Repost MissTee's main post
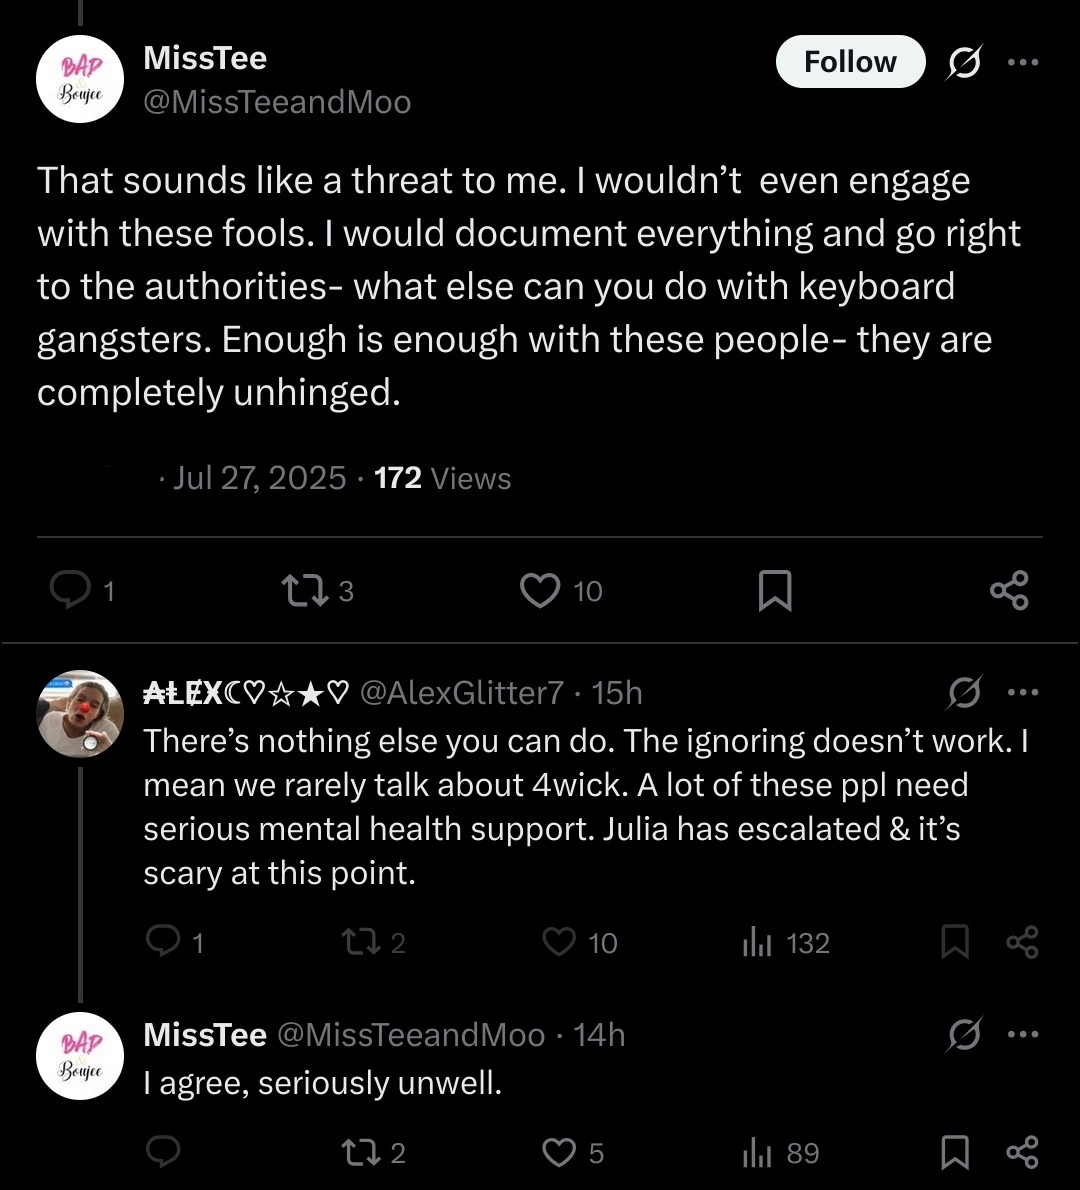The width and height of the screenshot is (1080, 1190). [304, 591]
